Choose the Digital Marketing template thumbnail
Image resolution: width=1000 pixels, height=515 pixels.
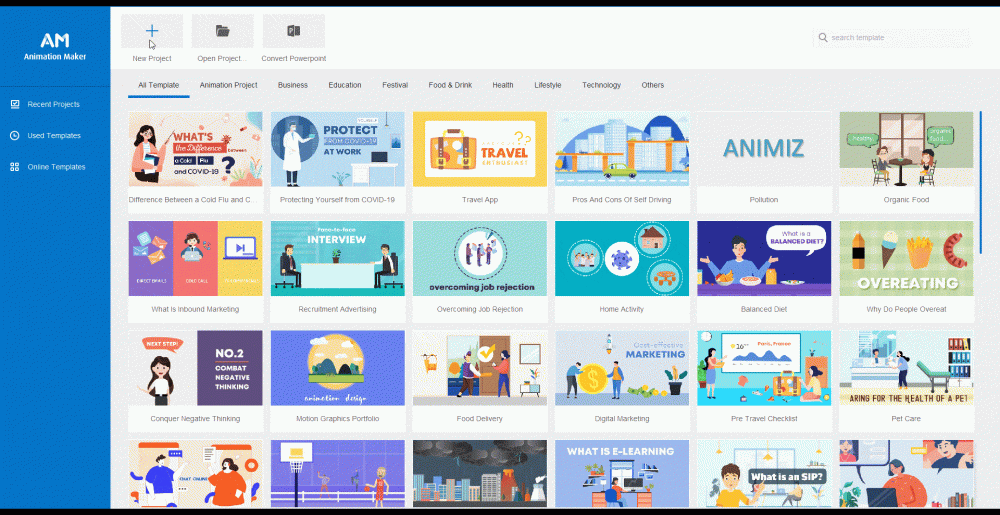pyautogui.click(x=622, y=367)
